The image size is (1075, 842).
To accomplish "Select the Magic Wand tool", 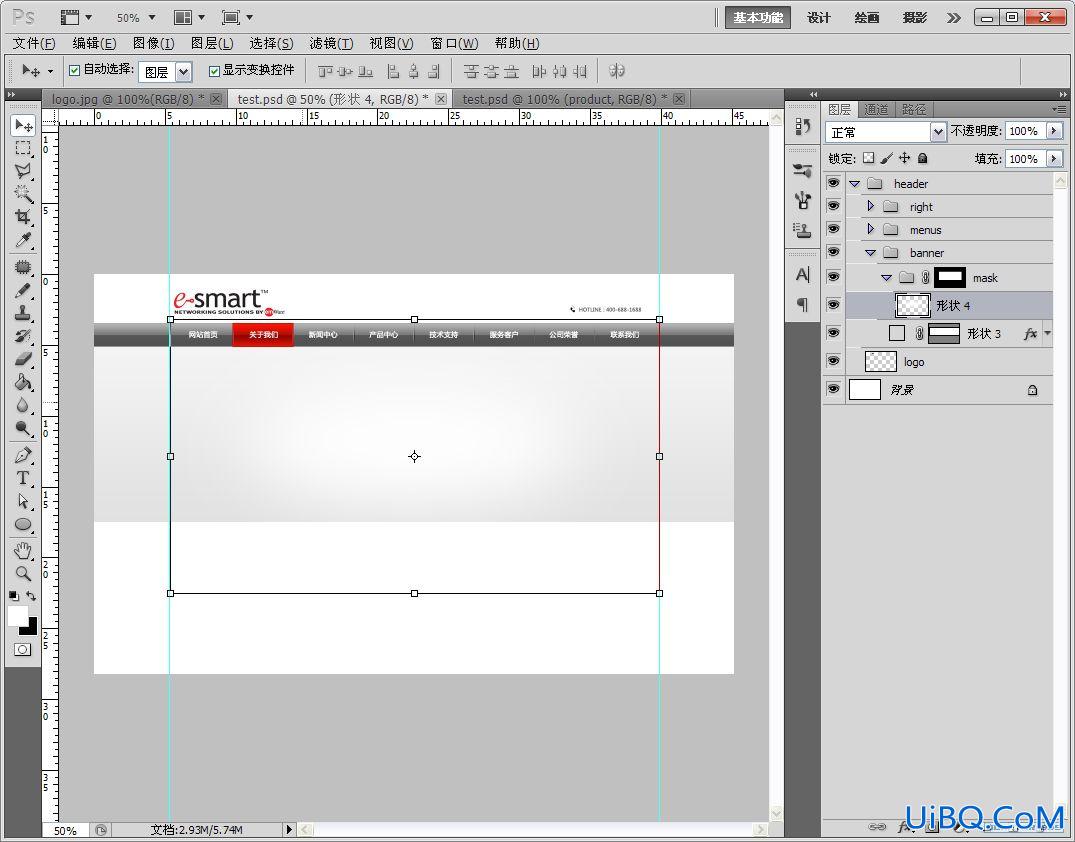I will click(x=23, y=193).
